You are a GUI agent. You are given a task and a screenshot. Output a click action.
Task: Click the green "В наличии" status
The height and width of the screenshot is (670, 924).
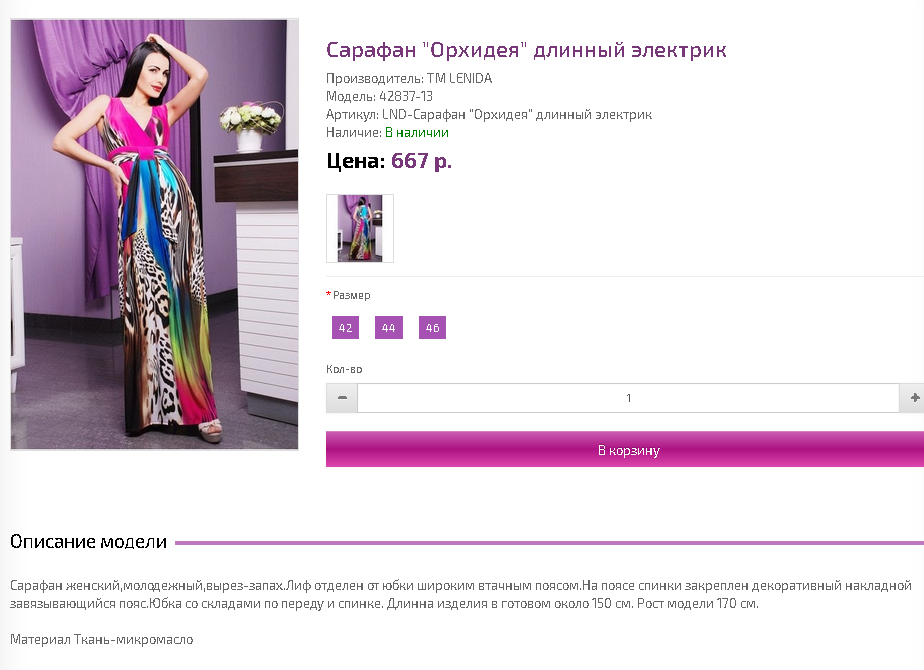[417, 133]
